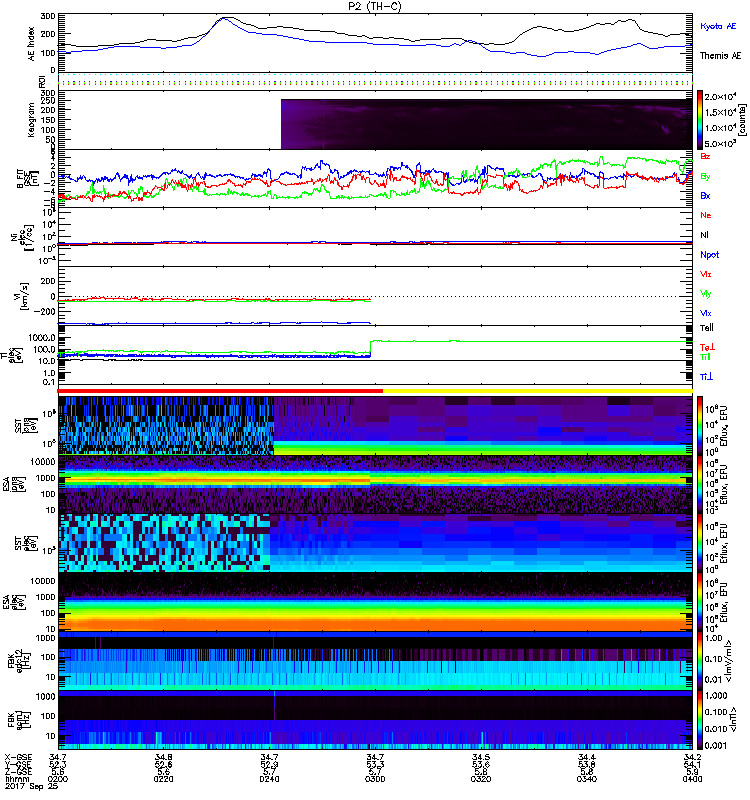Click the red Bz legend entry
The width and height of the screenshot is (750, 800).
[x=705, y=157]
